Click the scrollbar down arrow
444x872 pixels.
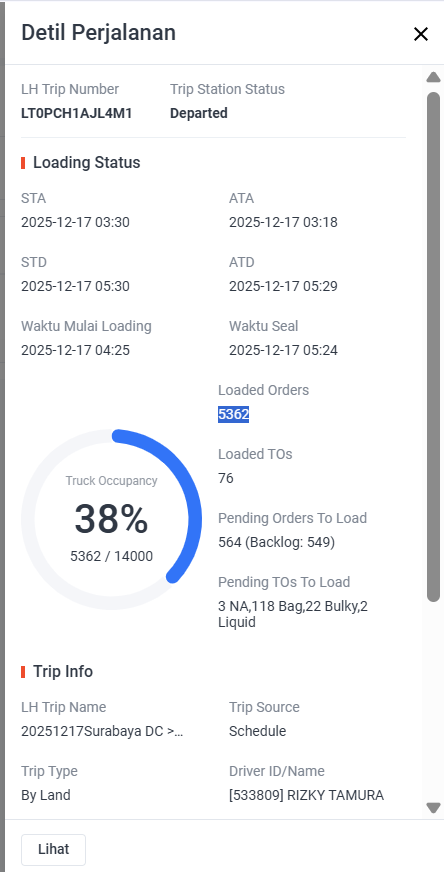point(433,807)
